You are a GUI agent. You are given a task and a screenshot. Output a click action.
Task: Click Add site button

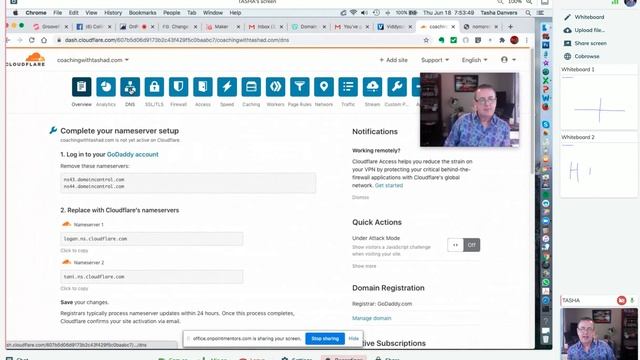pyautogui.click(x=393, y=60)
